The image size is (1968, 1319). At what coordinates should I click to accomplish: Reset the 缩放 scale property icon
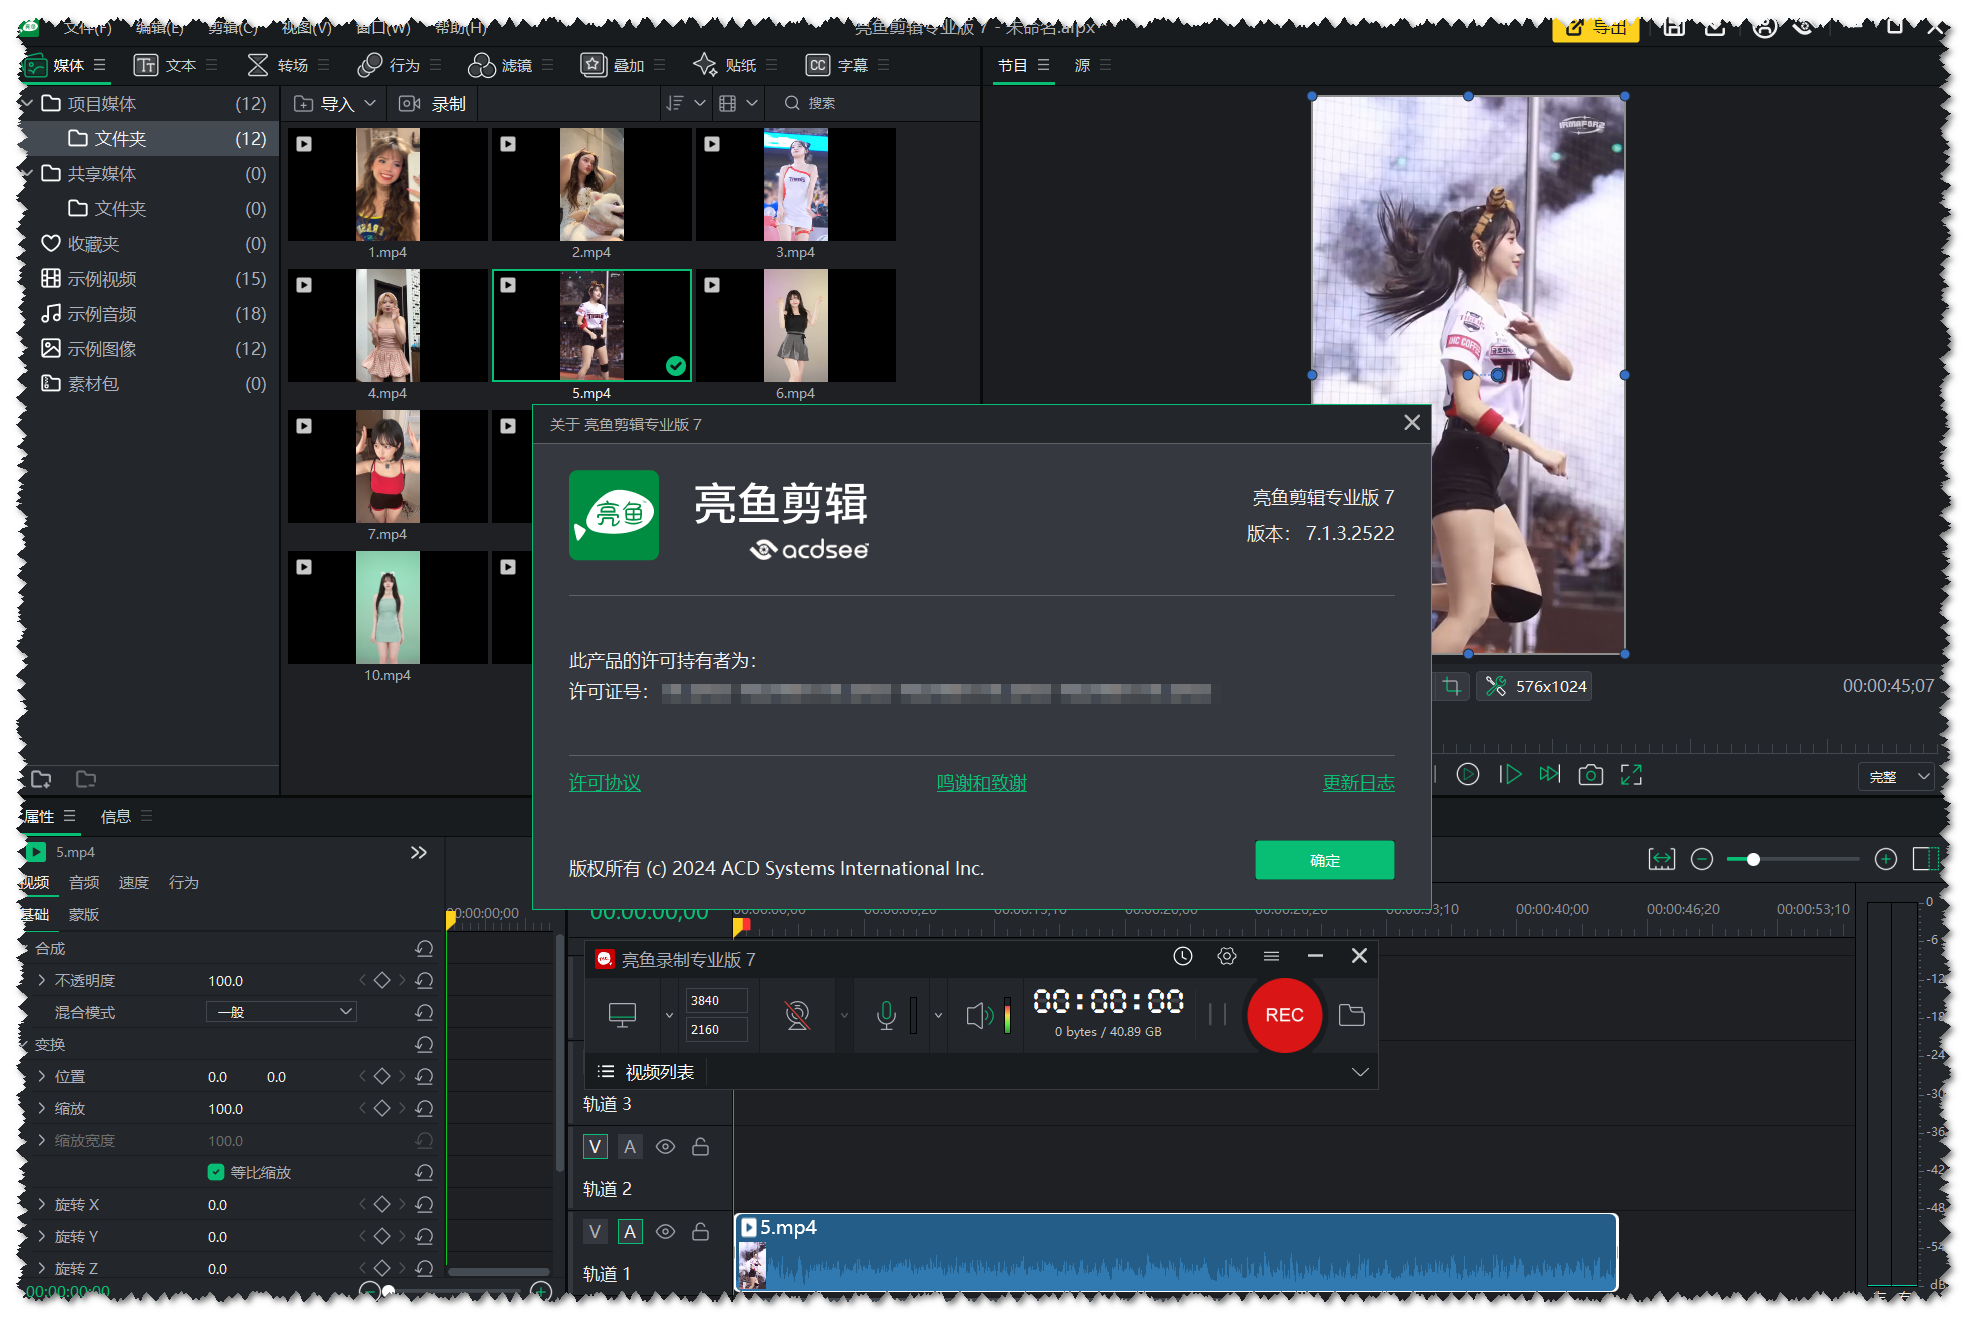coord(424,1108)
